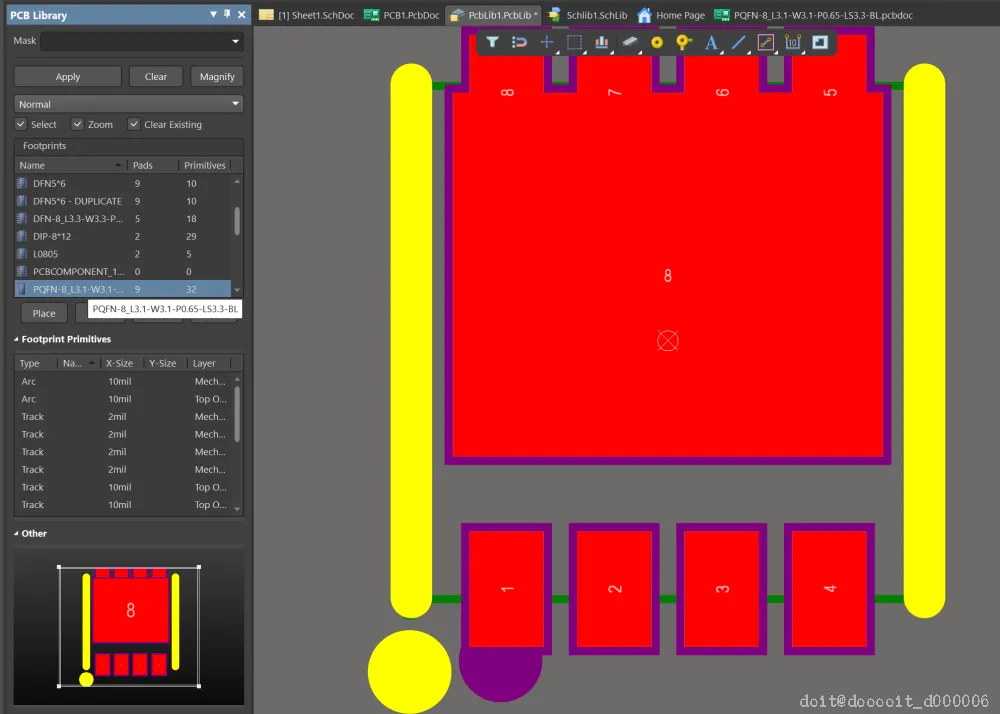Select the place pad tool

pos(657,43)
